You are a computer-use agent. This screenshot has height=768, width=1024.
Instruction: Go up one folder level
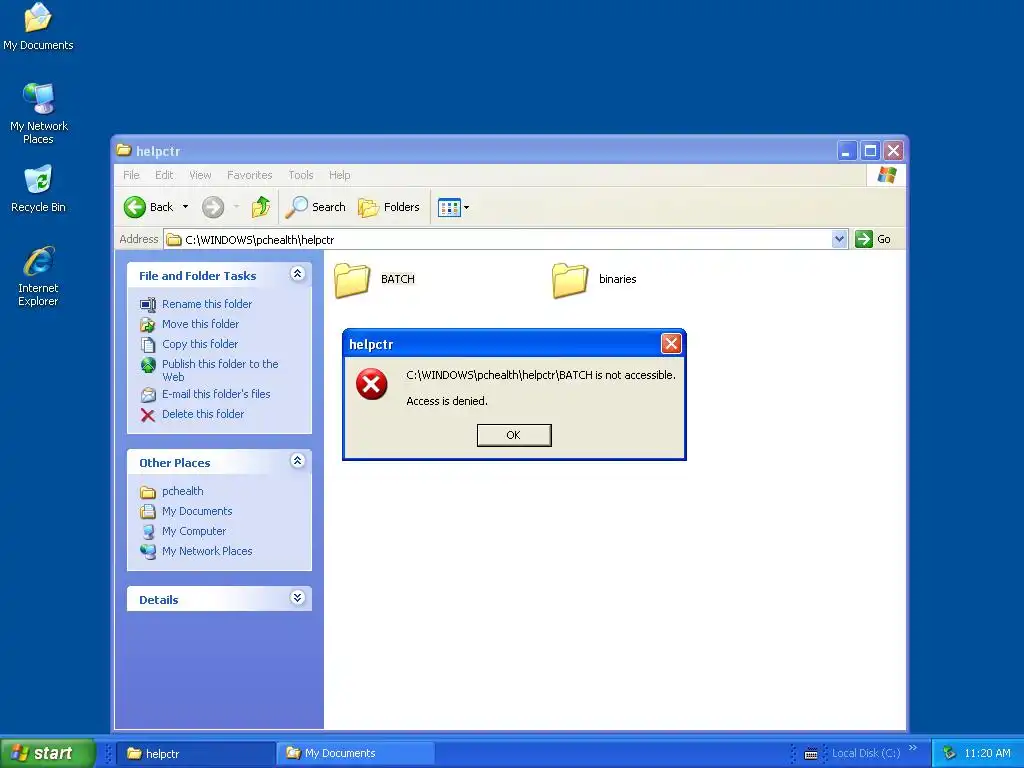261,207
